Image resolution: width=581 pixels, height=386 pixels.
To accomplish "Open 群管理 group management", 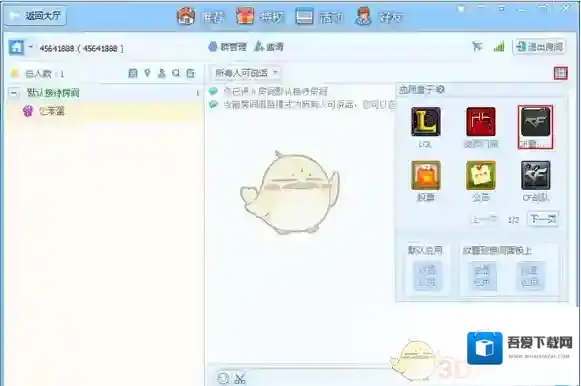I will tap(227, 47).
